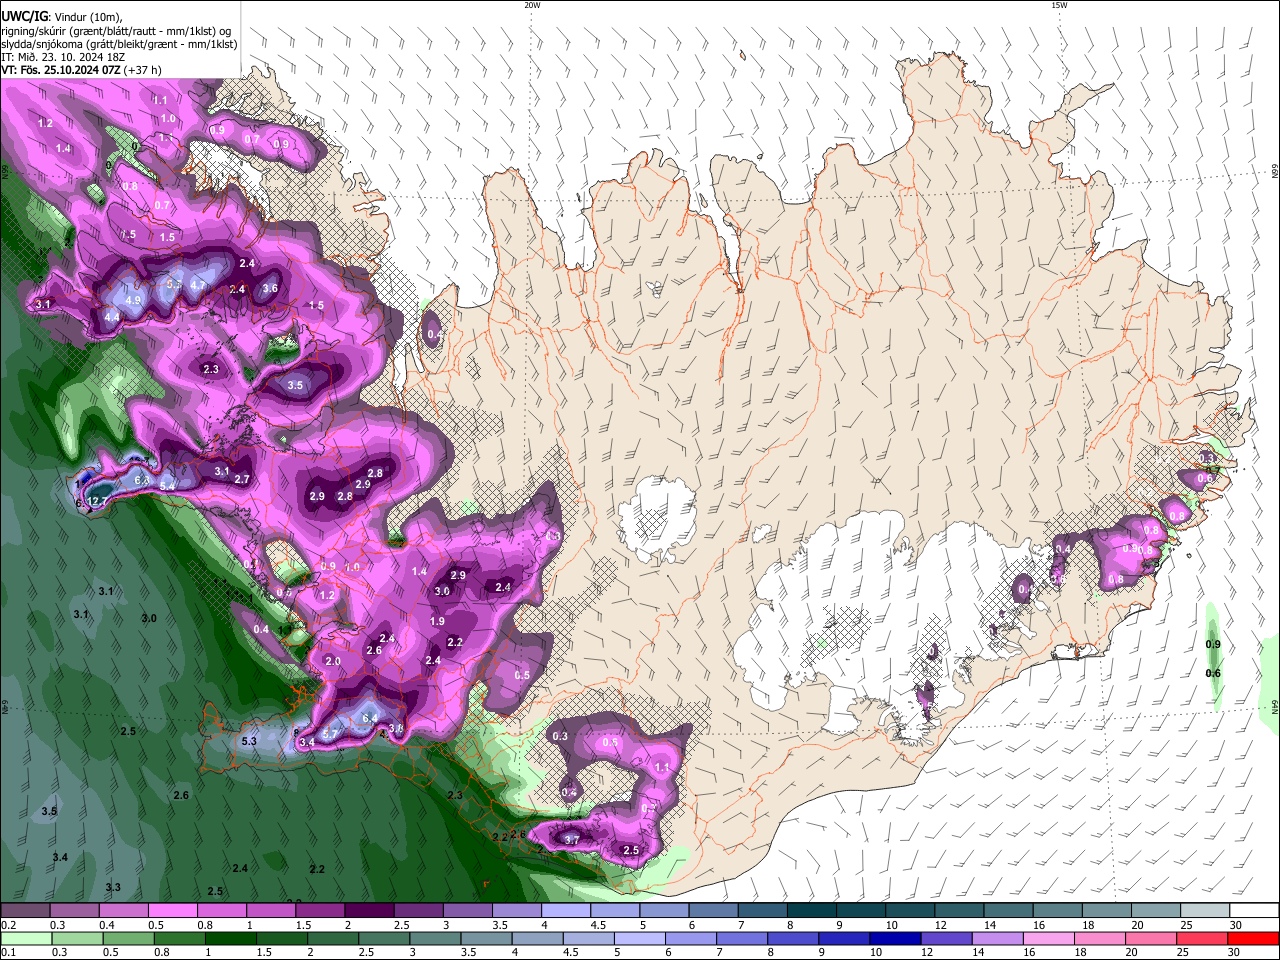Click the dark blue lower-row swatch between 10 and 12
The image size is (1280, 960).
pos(893,938)
